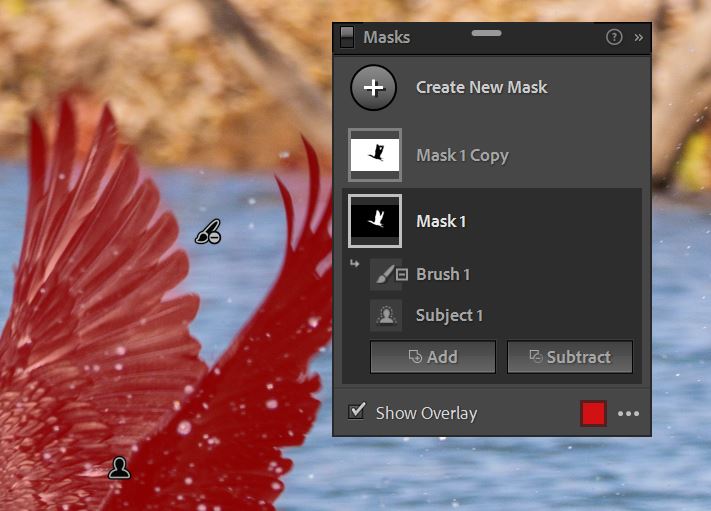The image size is (711, 511).
Task: Select the subject pin on the wing
Action: [x=120, y=467]
